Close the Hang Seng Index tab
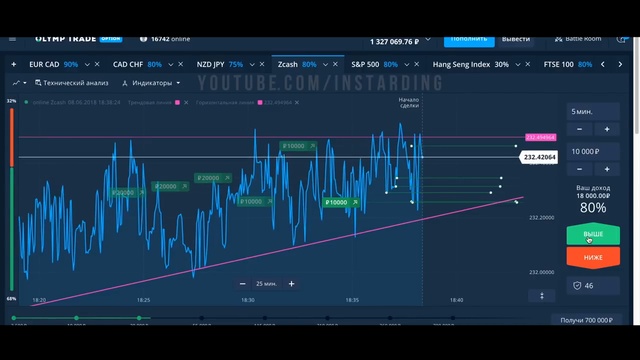This screenshot has width=640, height=360. [528, 64]
